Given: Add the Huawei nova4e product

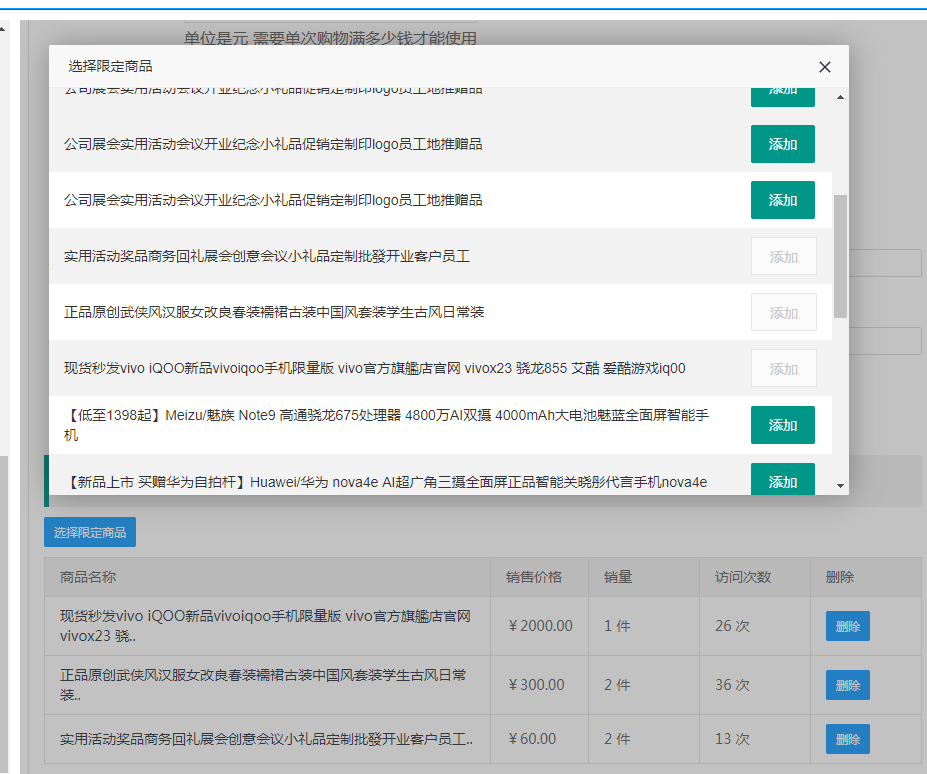Looking at the screenshot, I should (782, 480).
